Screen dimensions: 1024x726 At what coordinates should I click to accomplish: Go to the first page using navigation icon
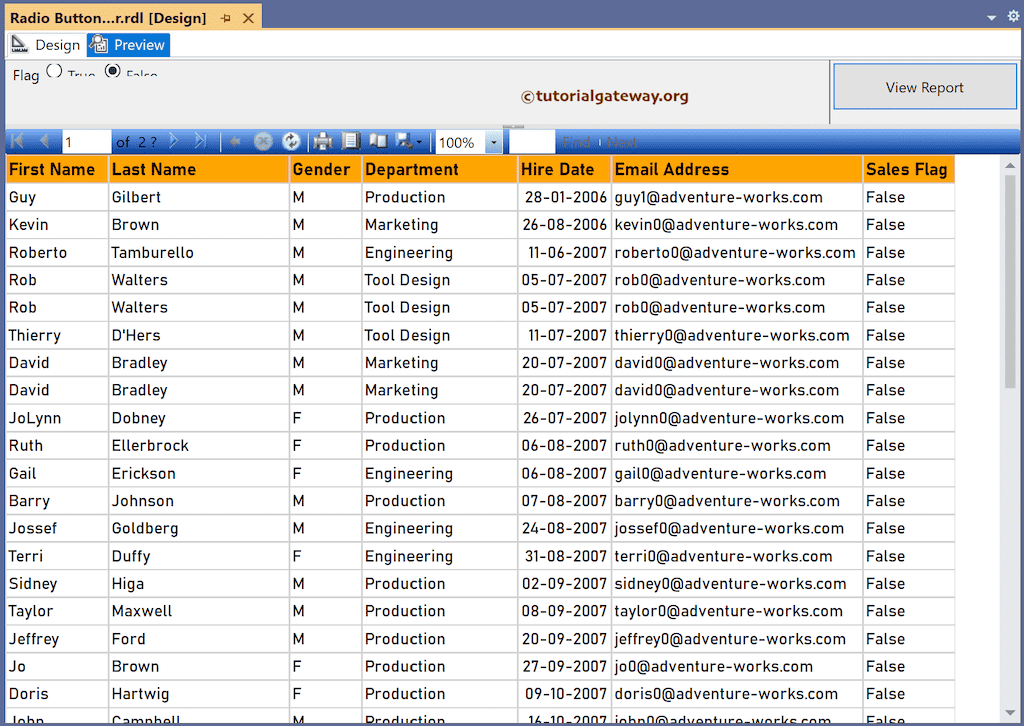17,141
